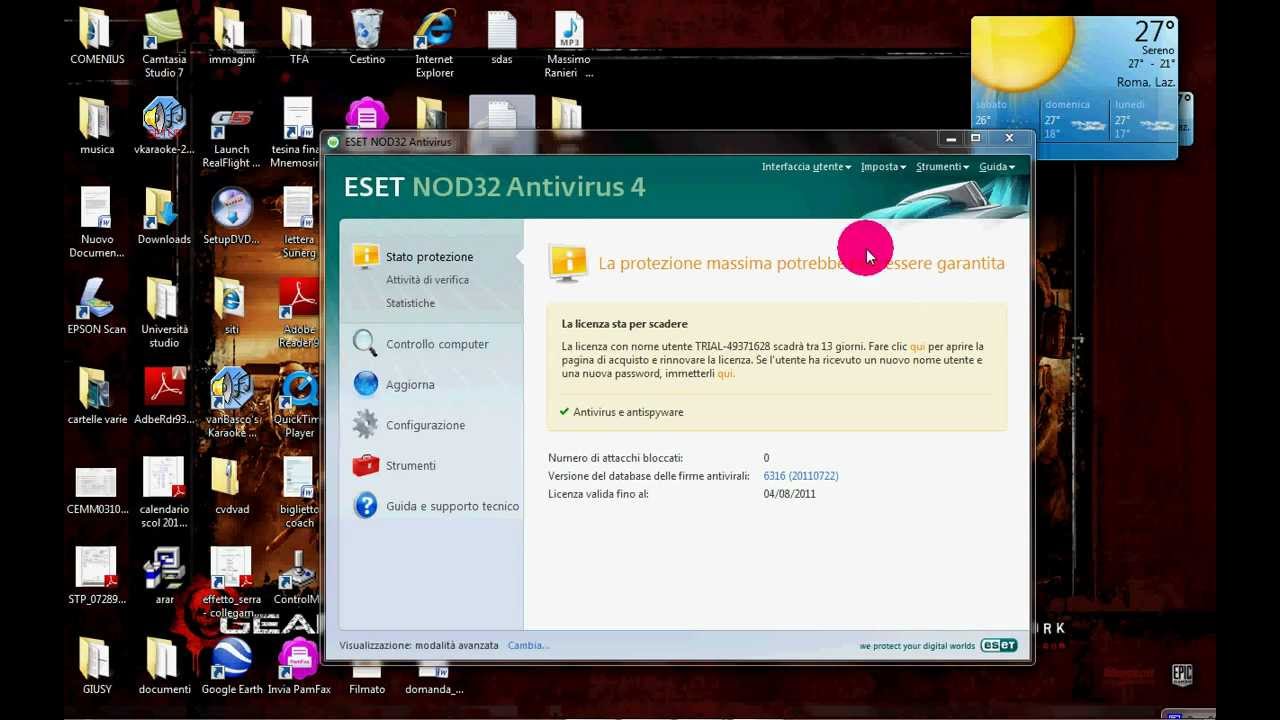The width and height of the screenshot is (1280, 720).
Task: Click the first 'qui' link to purchase license
Action: pyautogui.click(x=917, y=347)
